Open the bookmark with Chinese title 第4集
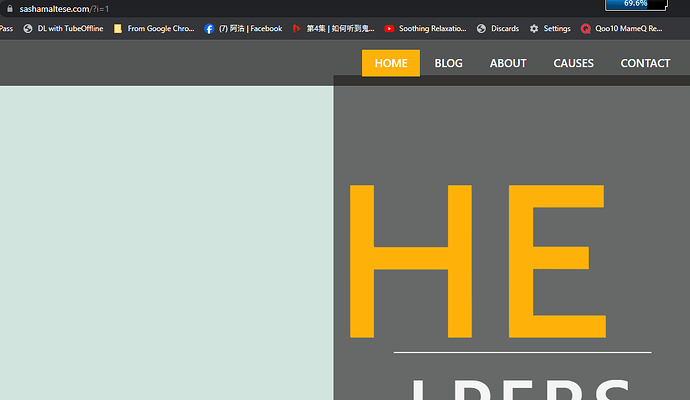Image resolution: width=690 pixels, height=400 pixels. (332, 29)
